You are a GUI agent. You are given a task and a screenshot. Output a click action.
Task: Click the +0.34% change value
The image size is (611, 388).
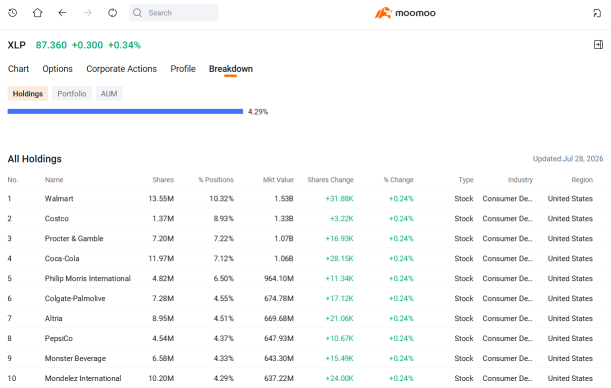[x=124, y=45]
